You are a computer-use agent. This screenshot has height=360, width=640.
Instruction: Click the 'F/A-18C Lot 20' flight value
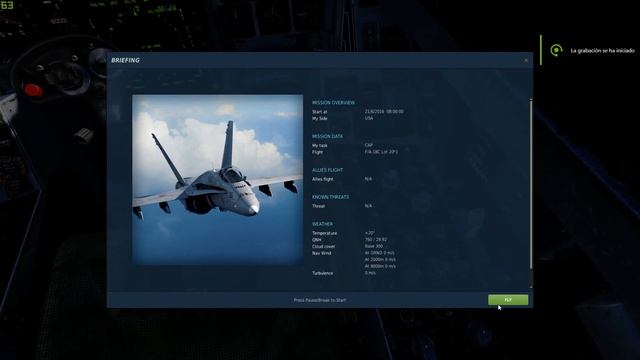381,152
